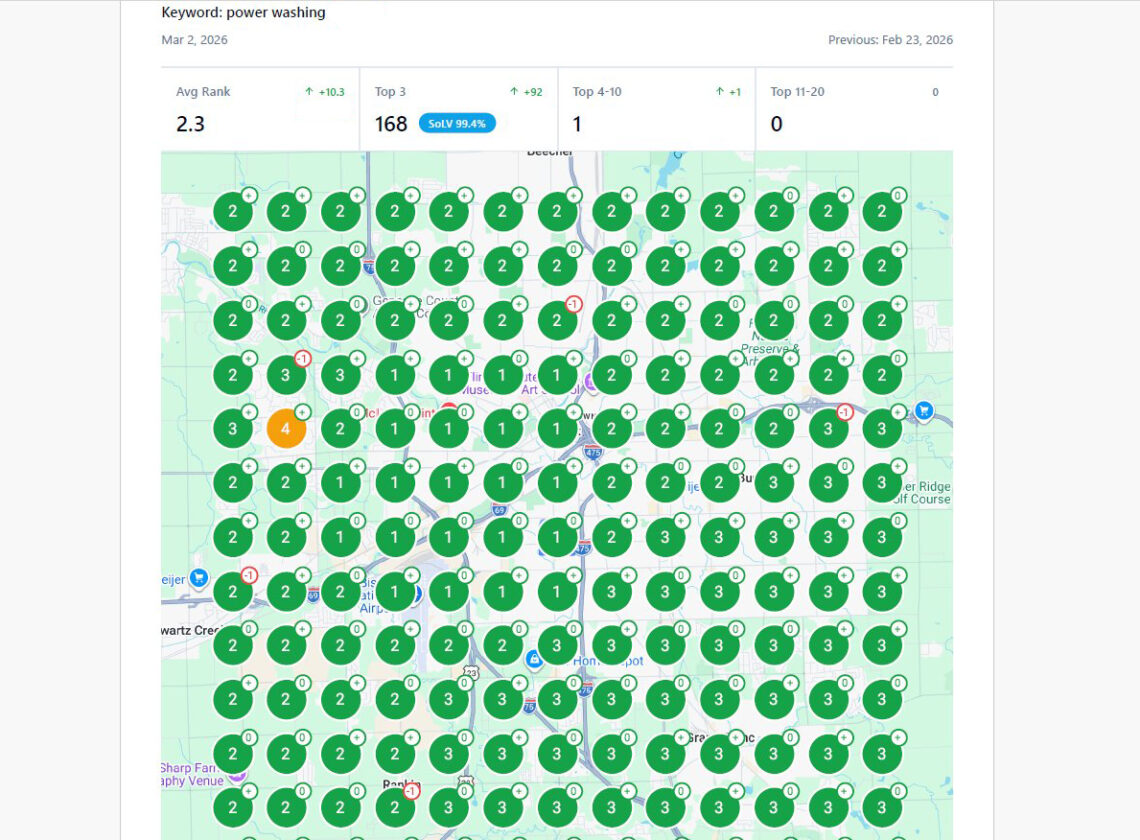
Task: Select the blue shopping bag pin near Home Depot
Action: click(x=535, y=658)
